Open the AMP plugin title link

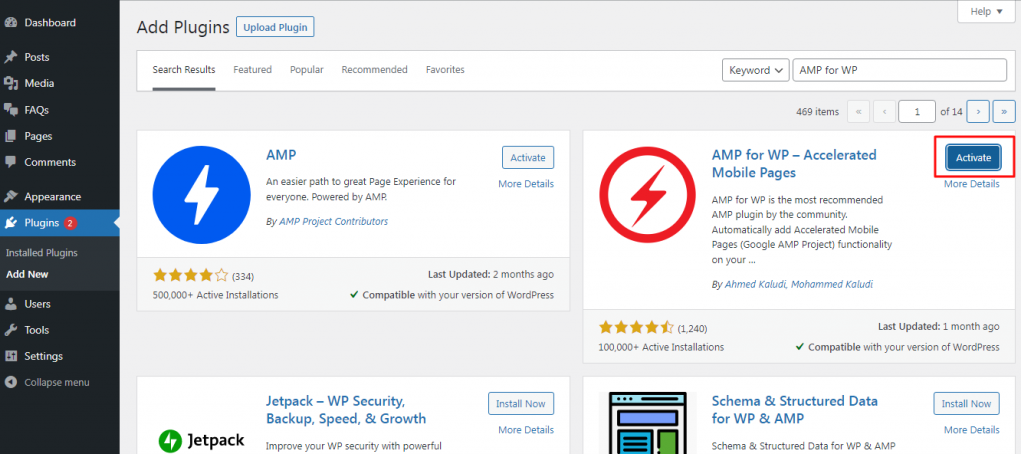281,155
